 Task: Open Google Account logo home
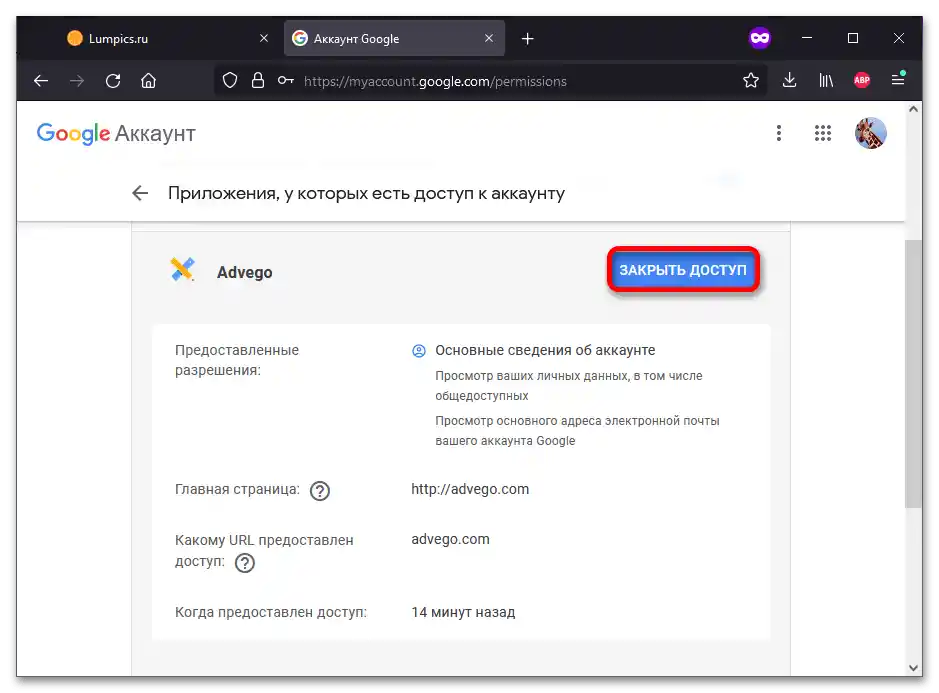click(x=116, y=133)
